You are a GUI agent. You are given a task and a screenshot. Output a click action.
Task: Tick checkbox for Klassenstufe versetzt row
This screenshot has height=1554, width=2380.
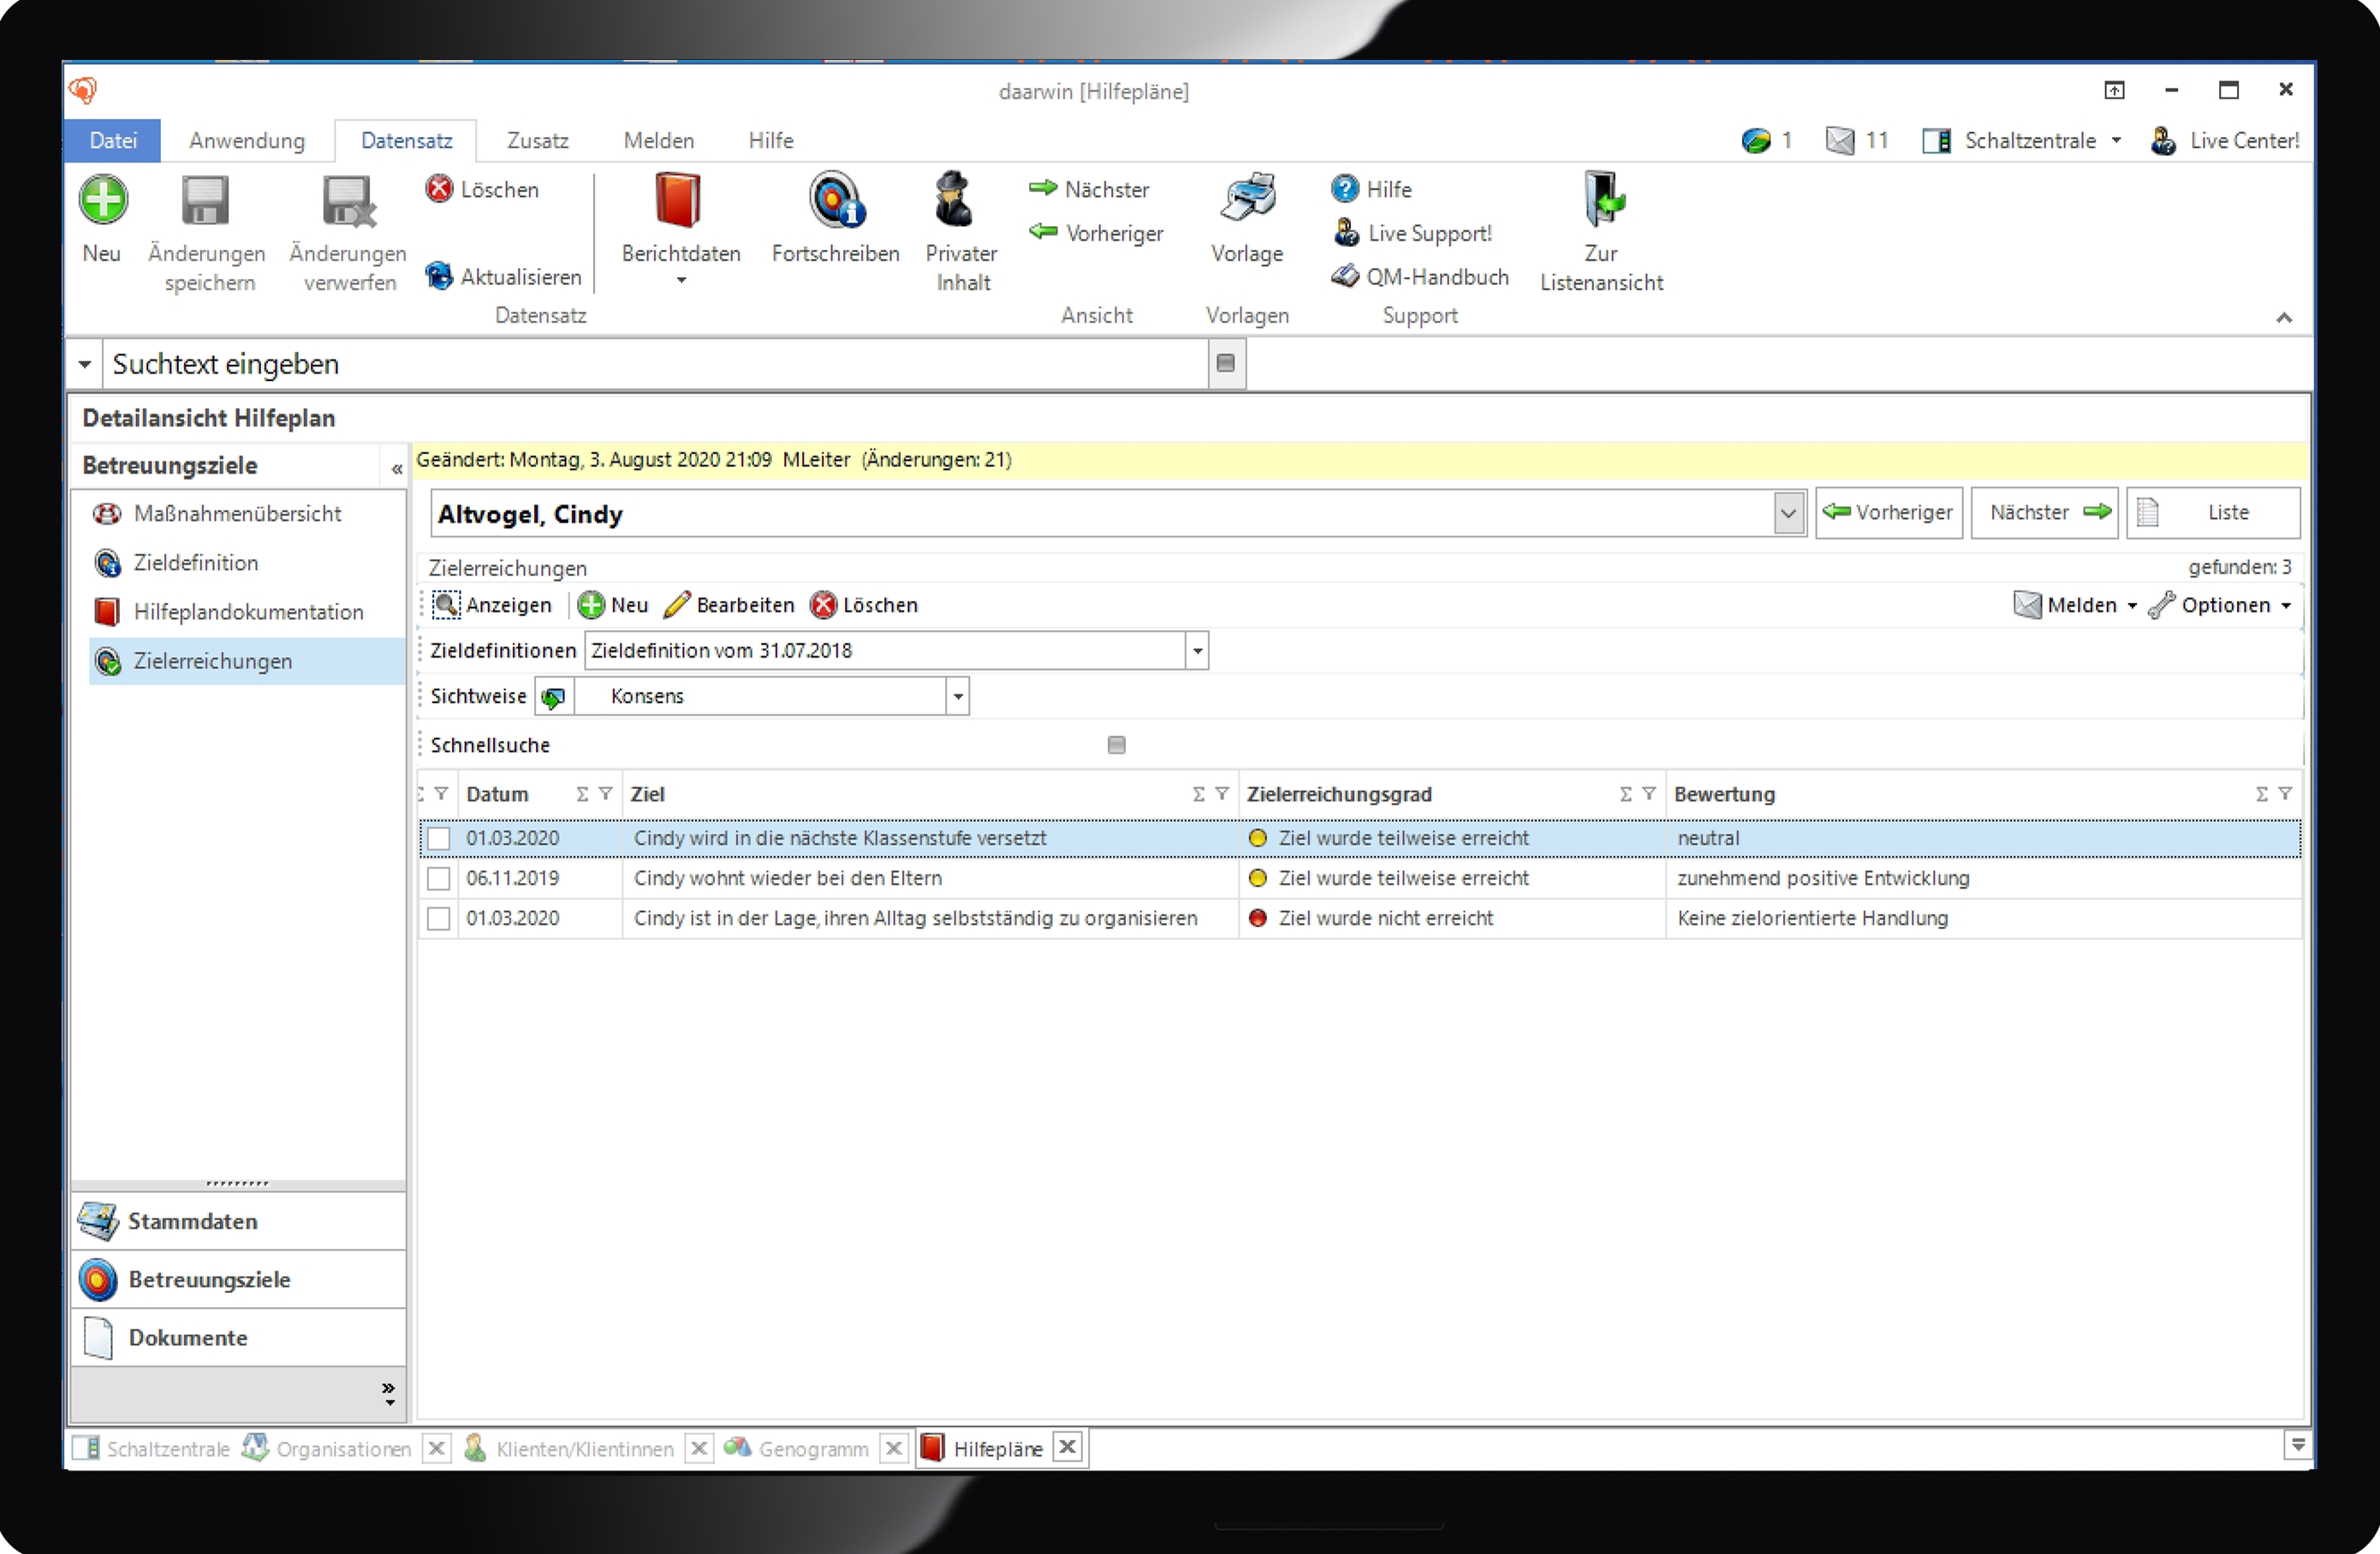(x=438, y=838)
